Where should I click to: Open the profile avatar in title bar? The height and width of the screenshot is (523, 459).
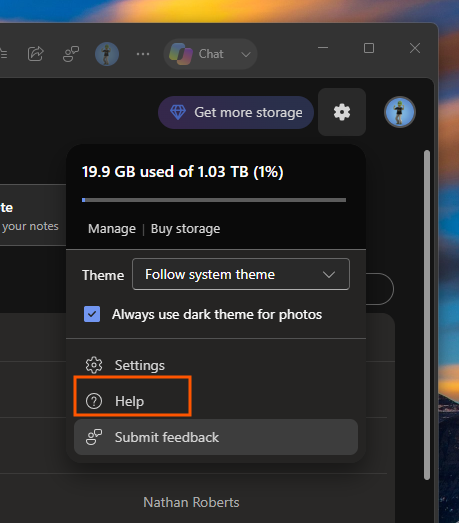107,54
